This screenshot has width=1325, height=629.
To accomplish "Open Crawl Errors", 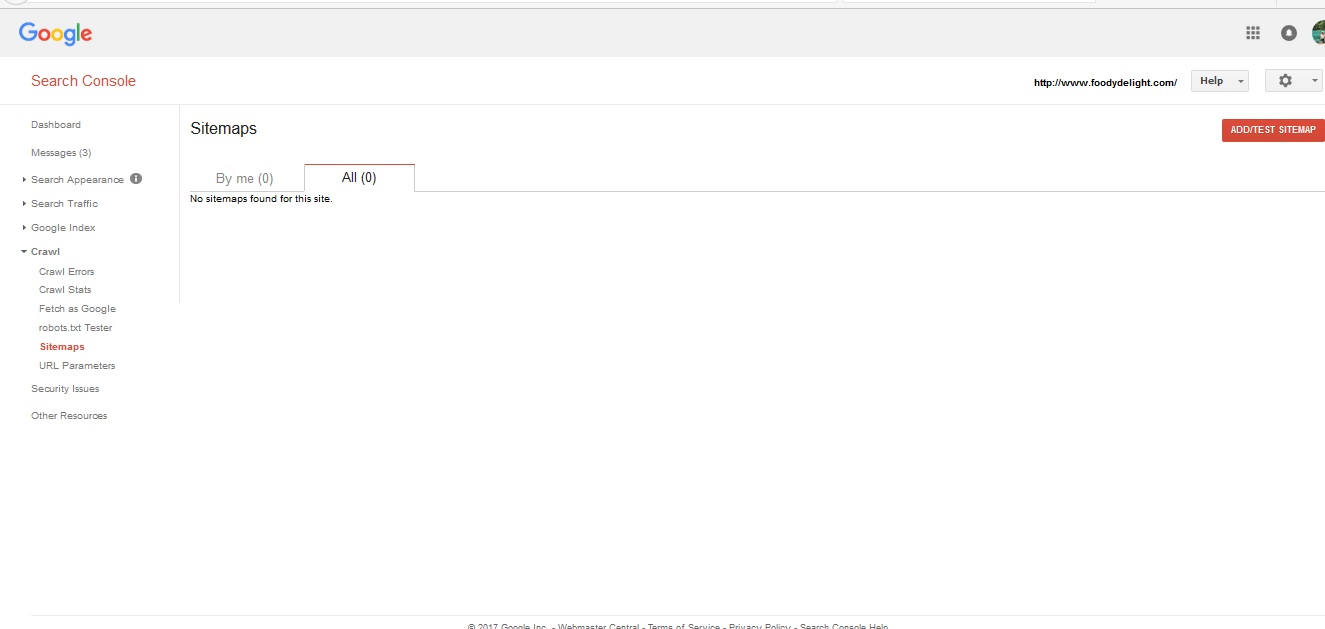I will point(67,272).
